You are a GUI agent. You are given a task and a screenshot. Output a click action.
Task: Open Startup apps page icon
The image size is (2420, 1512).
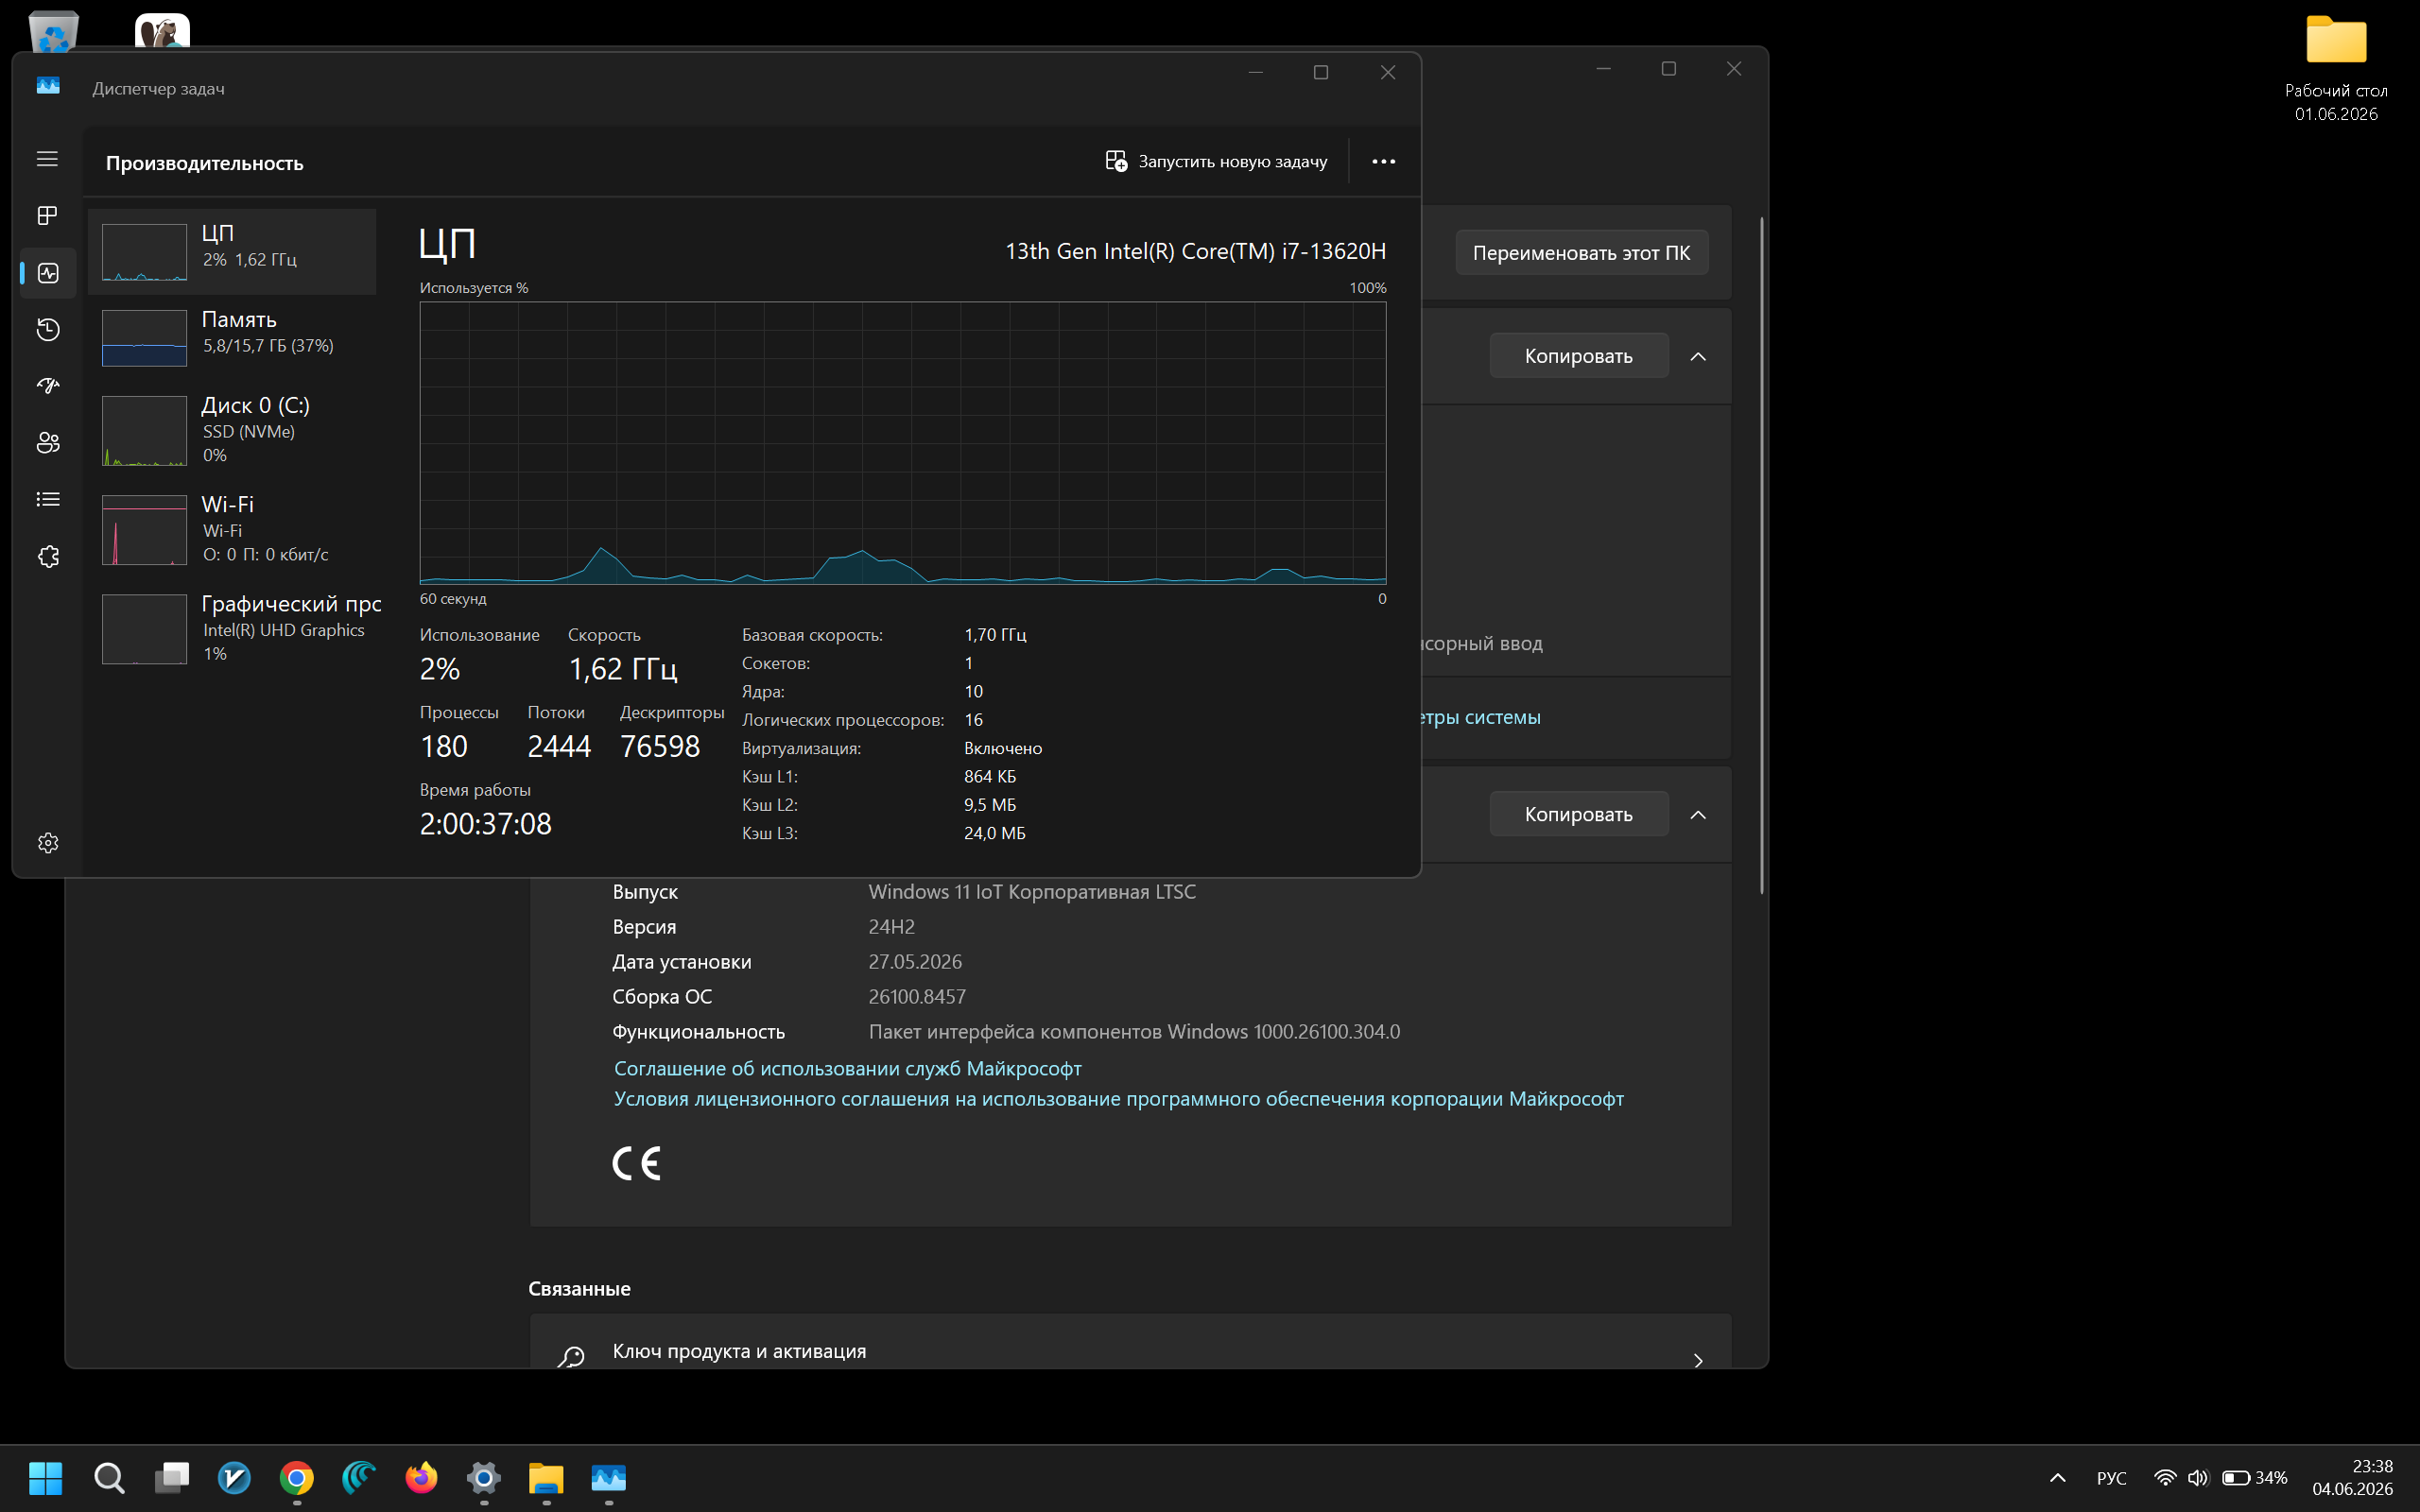pyautogui.click(x=47, y=386)
